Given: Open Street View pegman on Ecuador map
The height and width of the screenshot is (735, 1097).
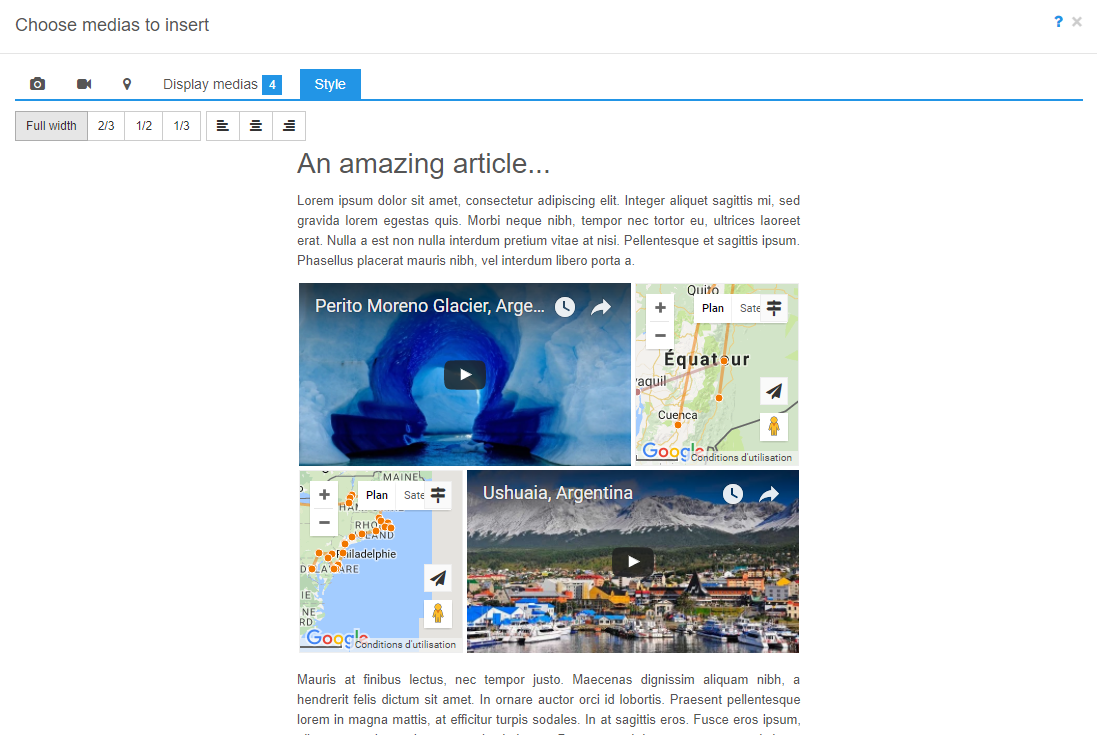Looking at the screenshot, I should [773, 427].
